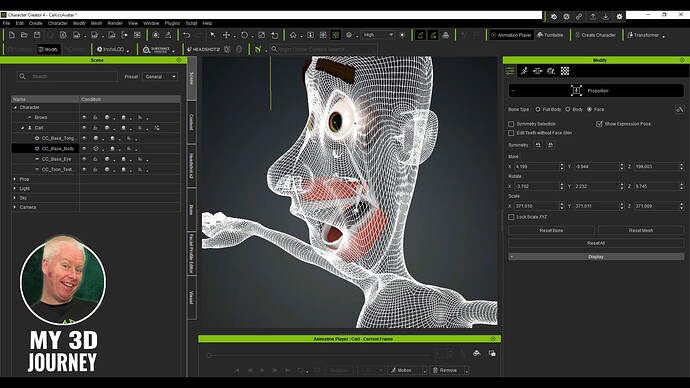Click the Reset Bone button

[551, 231]
